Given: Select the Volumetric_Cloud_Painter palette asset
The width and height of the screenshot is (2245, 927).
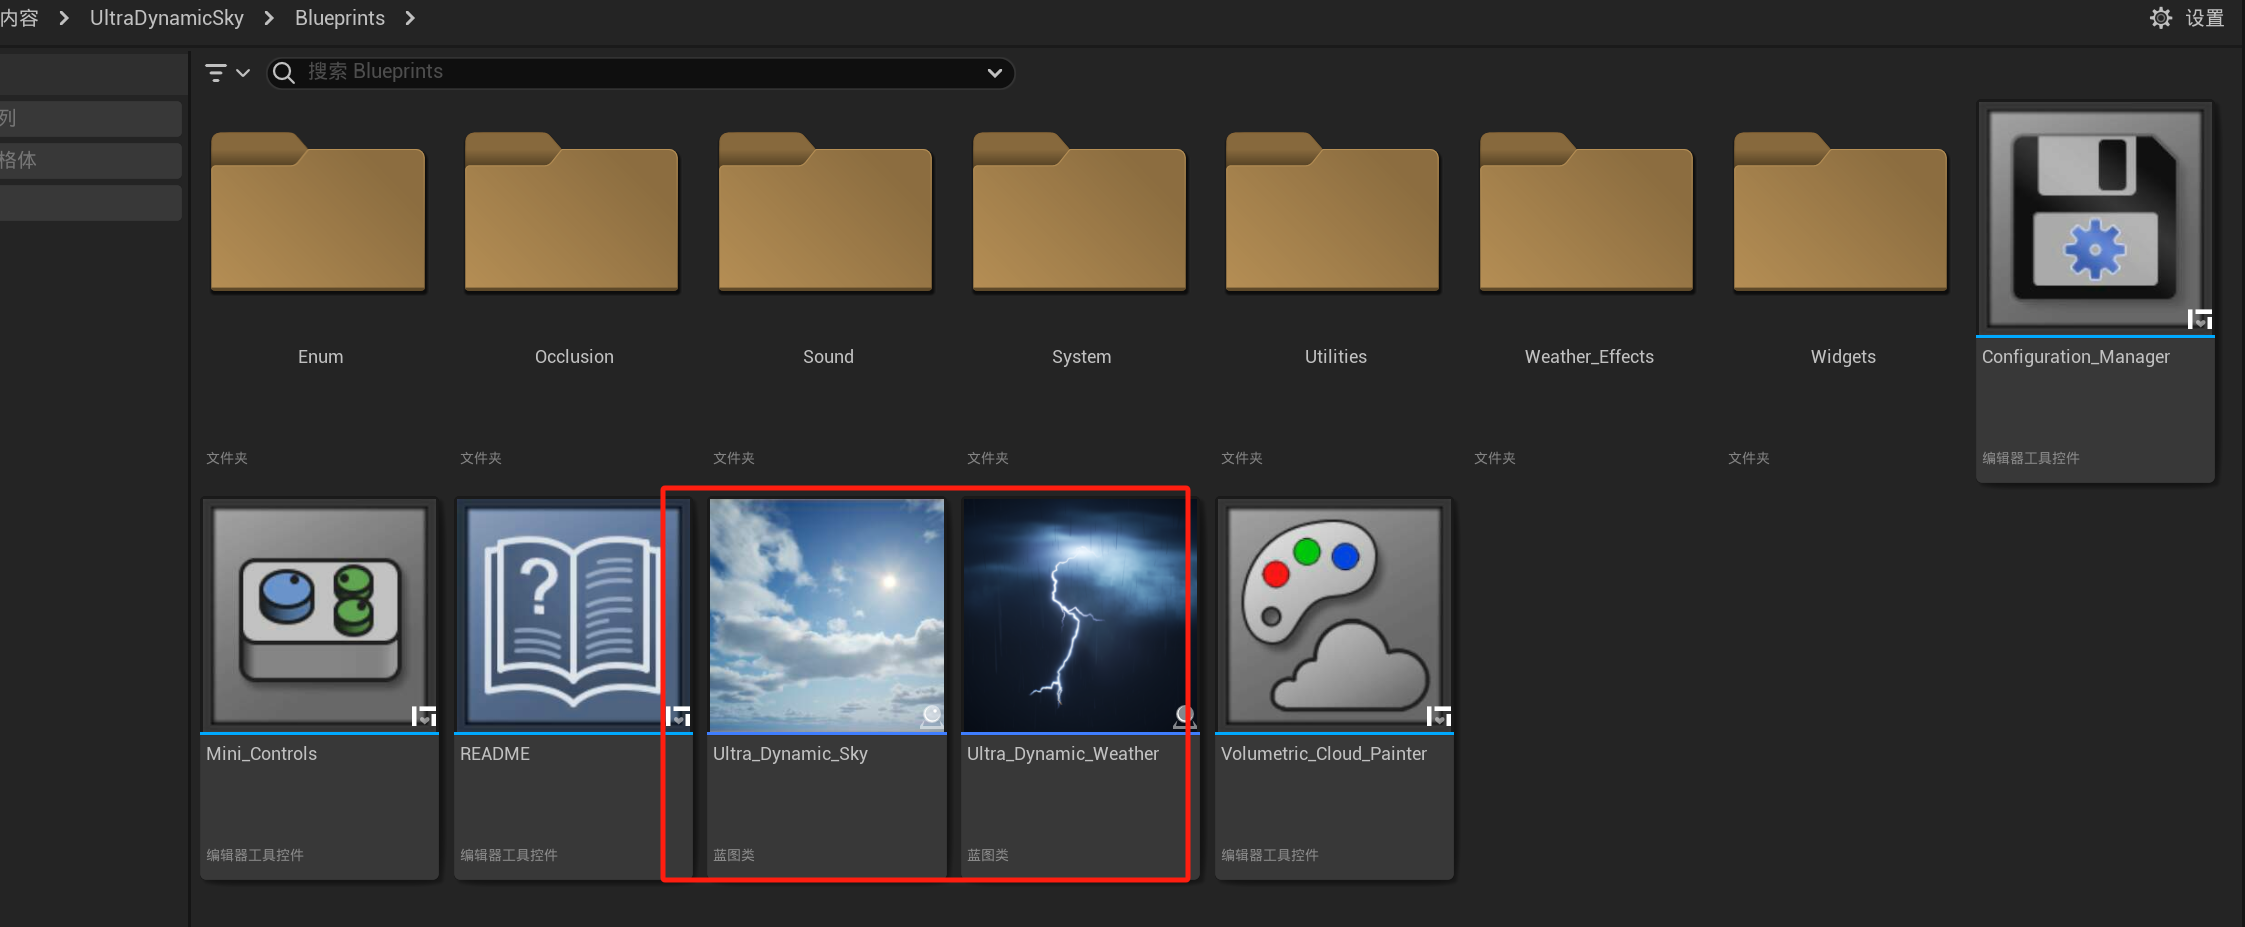Looking at the screenshot, I should coord(1334,615).
